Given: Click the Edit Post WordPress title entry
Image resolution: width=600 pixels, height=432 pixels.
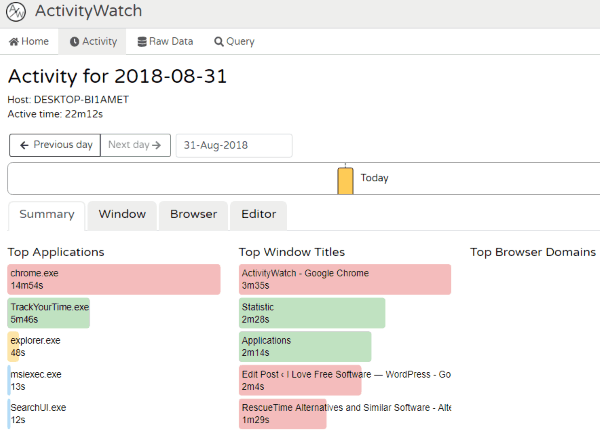Looking at the screenshot, I should click(345, 380).
